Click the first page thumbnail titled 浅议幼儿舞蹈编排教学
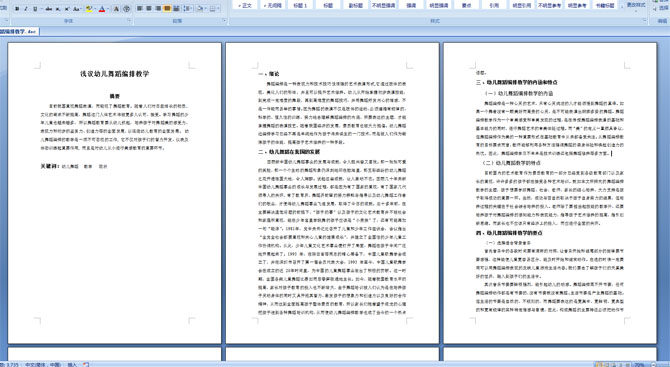Image resolution: width=670 pixels, height=367 pixels. [115, 193]
